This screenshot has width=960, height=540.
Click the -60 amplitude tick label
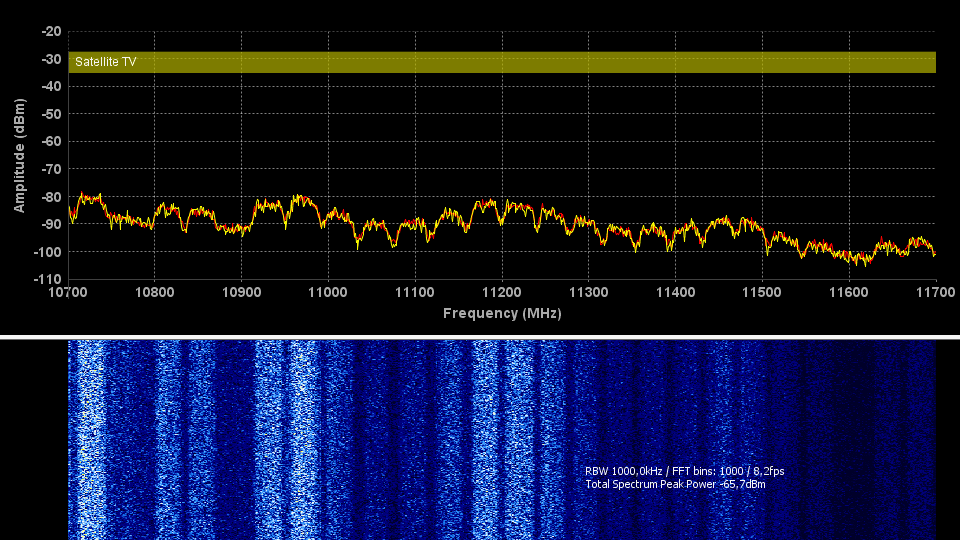(49, 141)
